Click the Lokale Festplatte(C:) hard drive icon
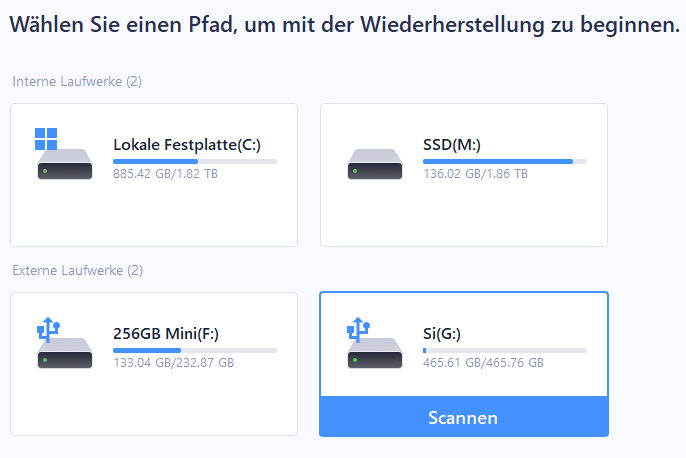686x458 pixels. 65,164
